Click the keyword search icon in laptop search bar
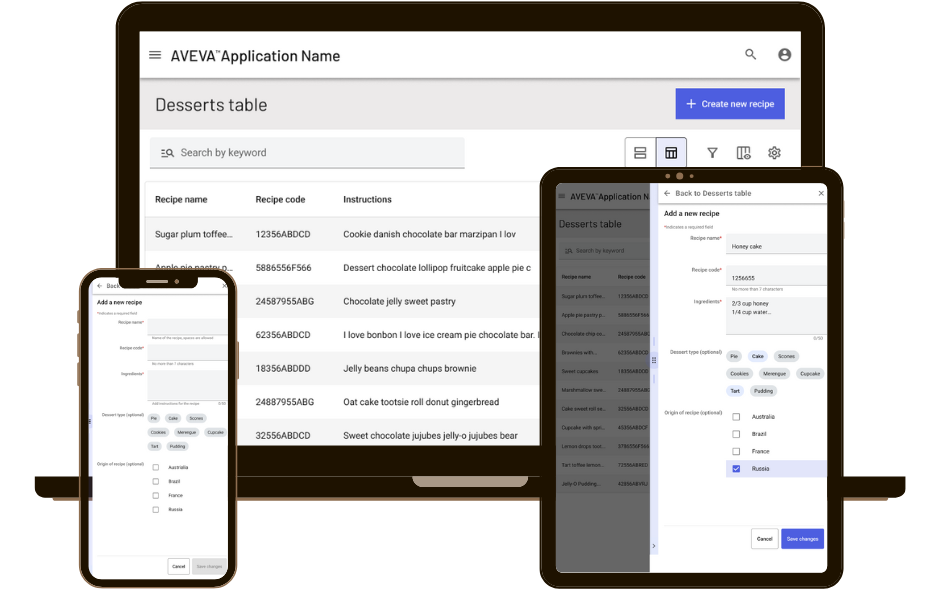940x591 pixels. [x=167, y=153]
